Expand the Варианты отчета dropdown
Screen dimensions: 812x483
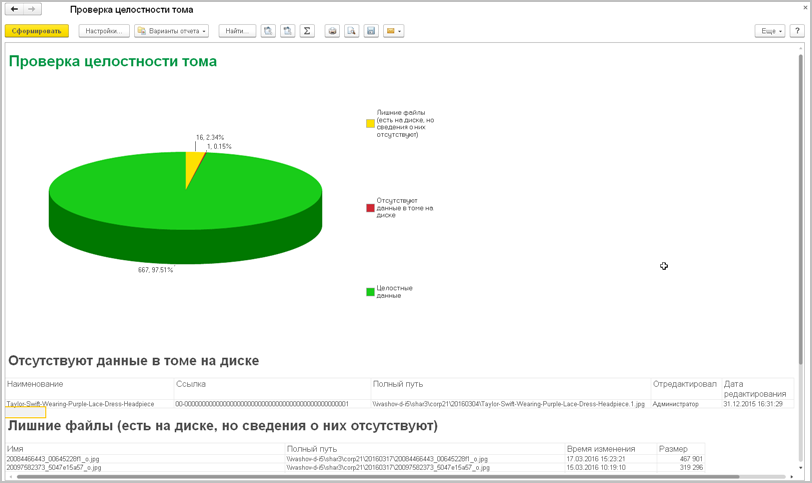[x=171, y=31]
